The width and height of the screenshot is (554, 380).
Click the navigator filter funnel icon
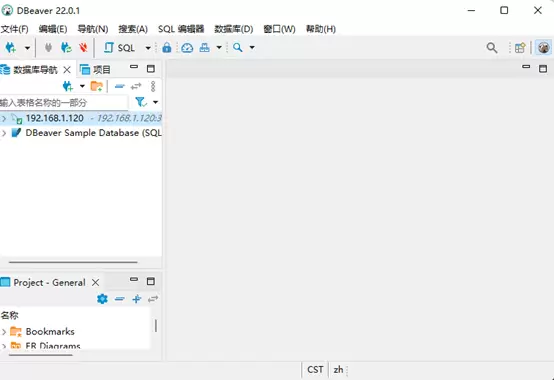coord(141,102)
